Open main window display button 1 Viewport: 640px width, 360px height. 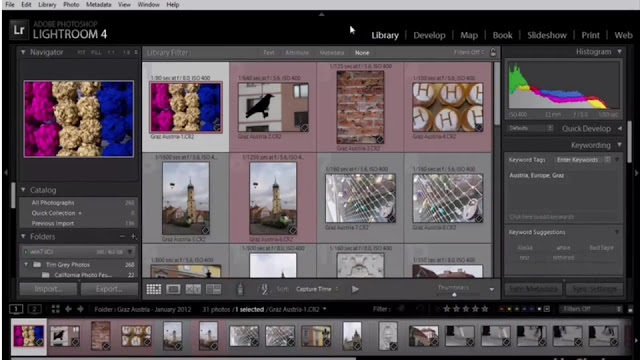(16, 309)
